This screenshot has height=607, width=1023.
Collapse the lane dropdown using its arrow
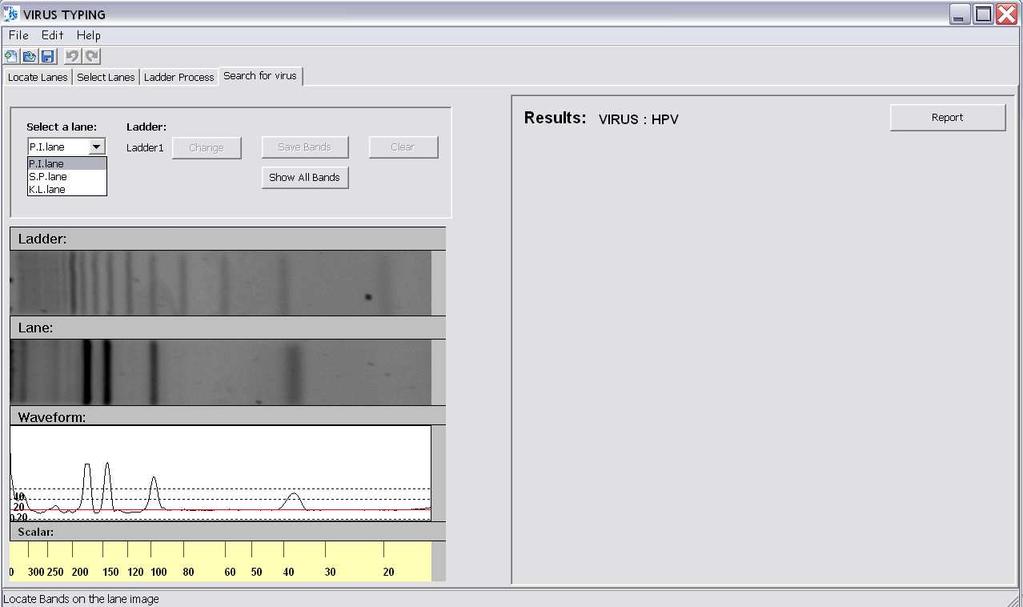(97, 147)
